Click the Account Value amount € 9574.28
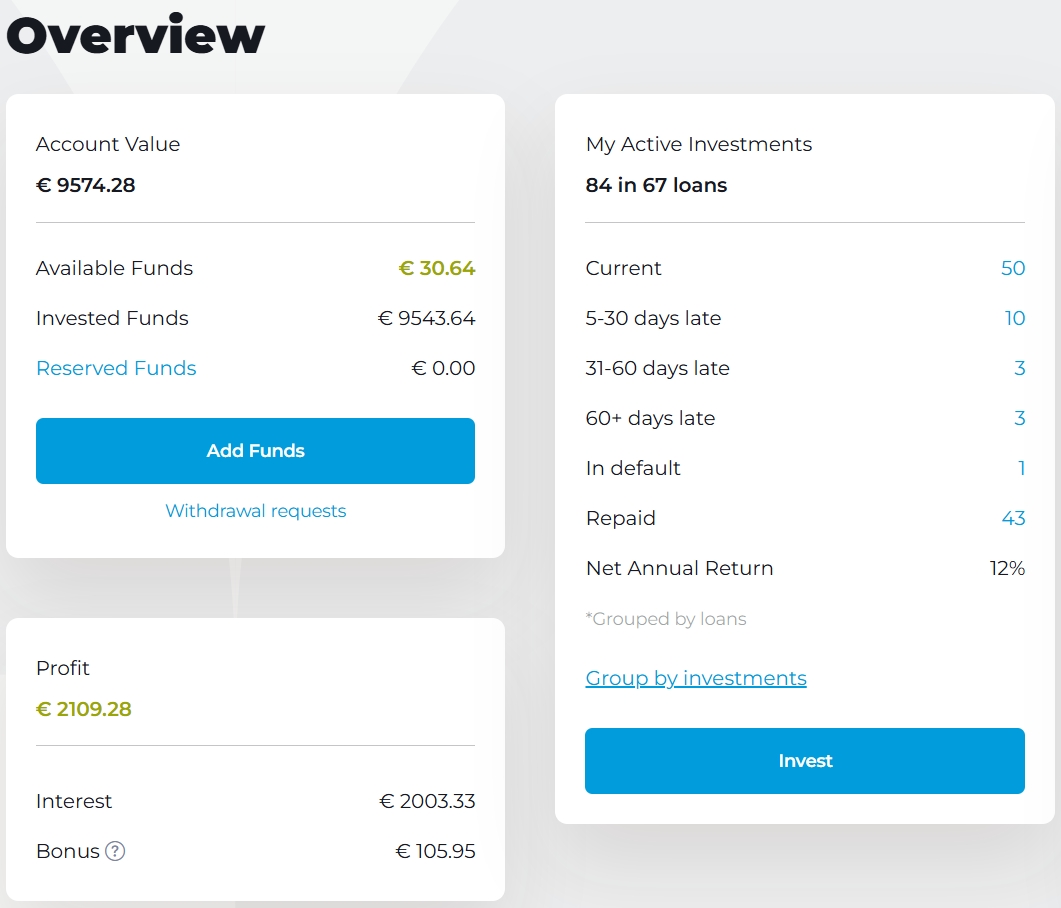Image resolution: width=1061 pixels, height=908 pixels. 85,185
